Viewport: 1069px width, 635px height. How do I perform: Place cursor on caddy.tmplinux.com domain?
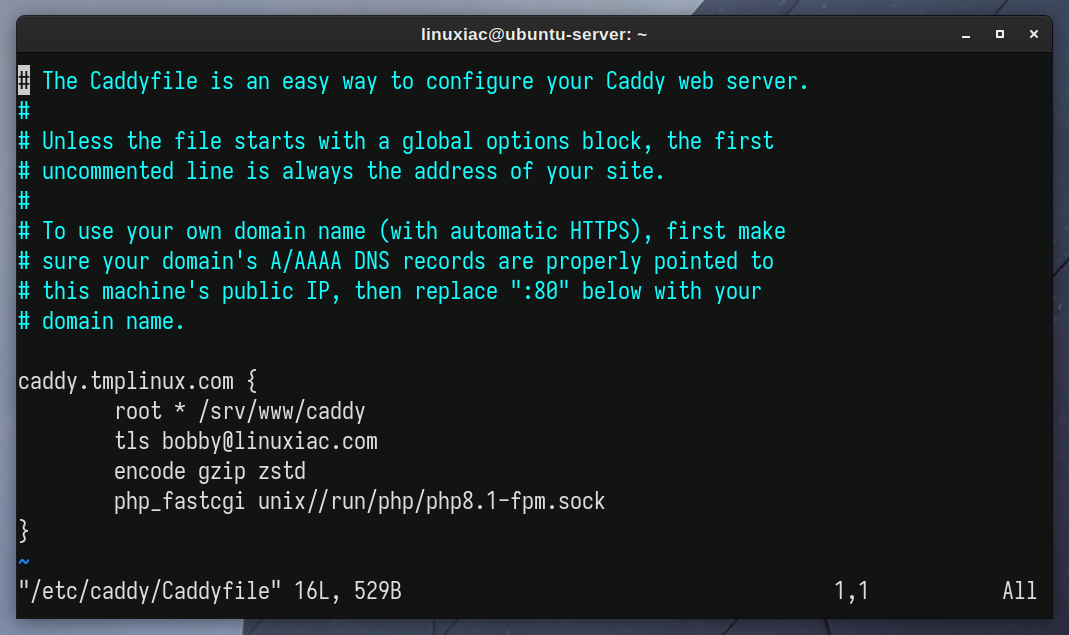[x=125, y=381]
